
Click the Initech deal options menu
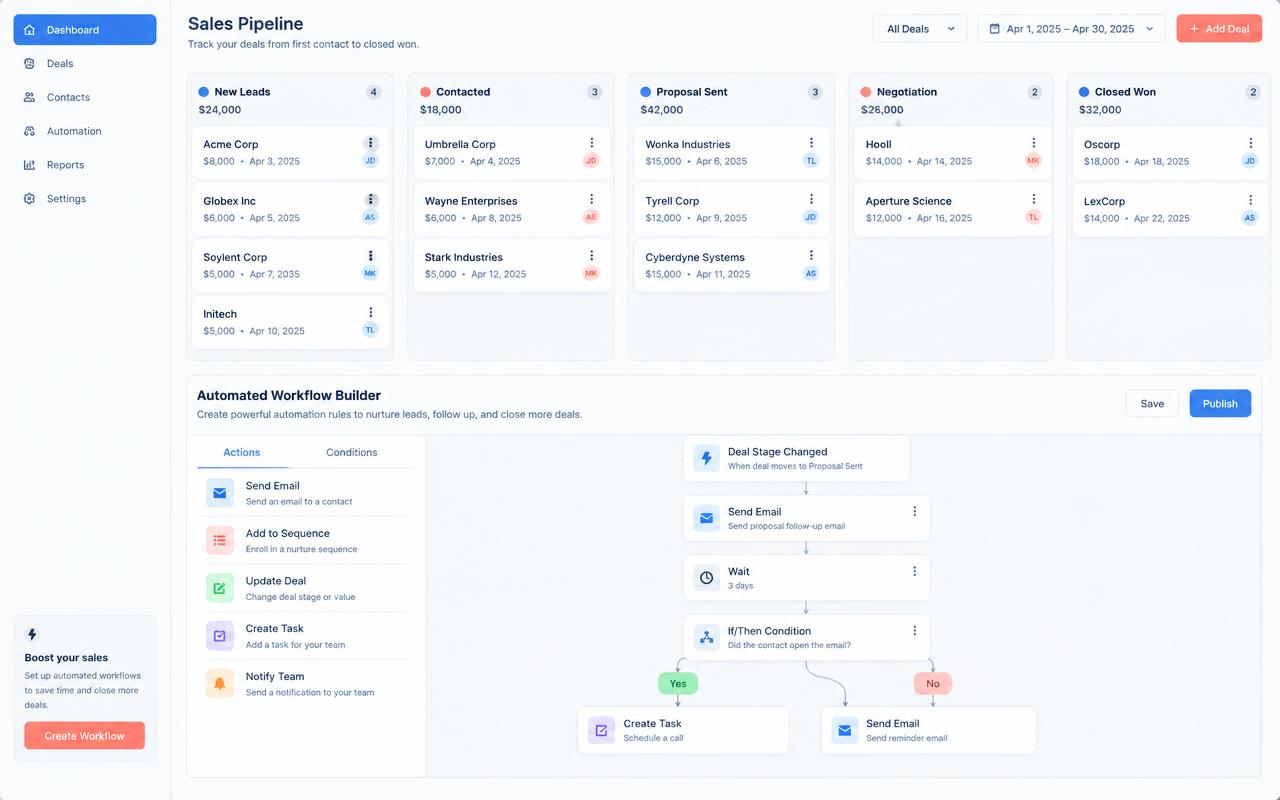pyautogui.click(x=371, y=313)
